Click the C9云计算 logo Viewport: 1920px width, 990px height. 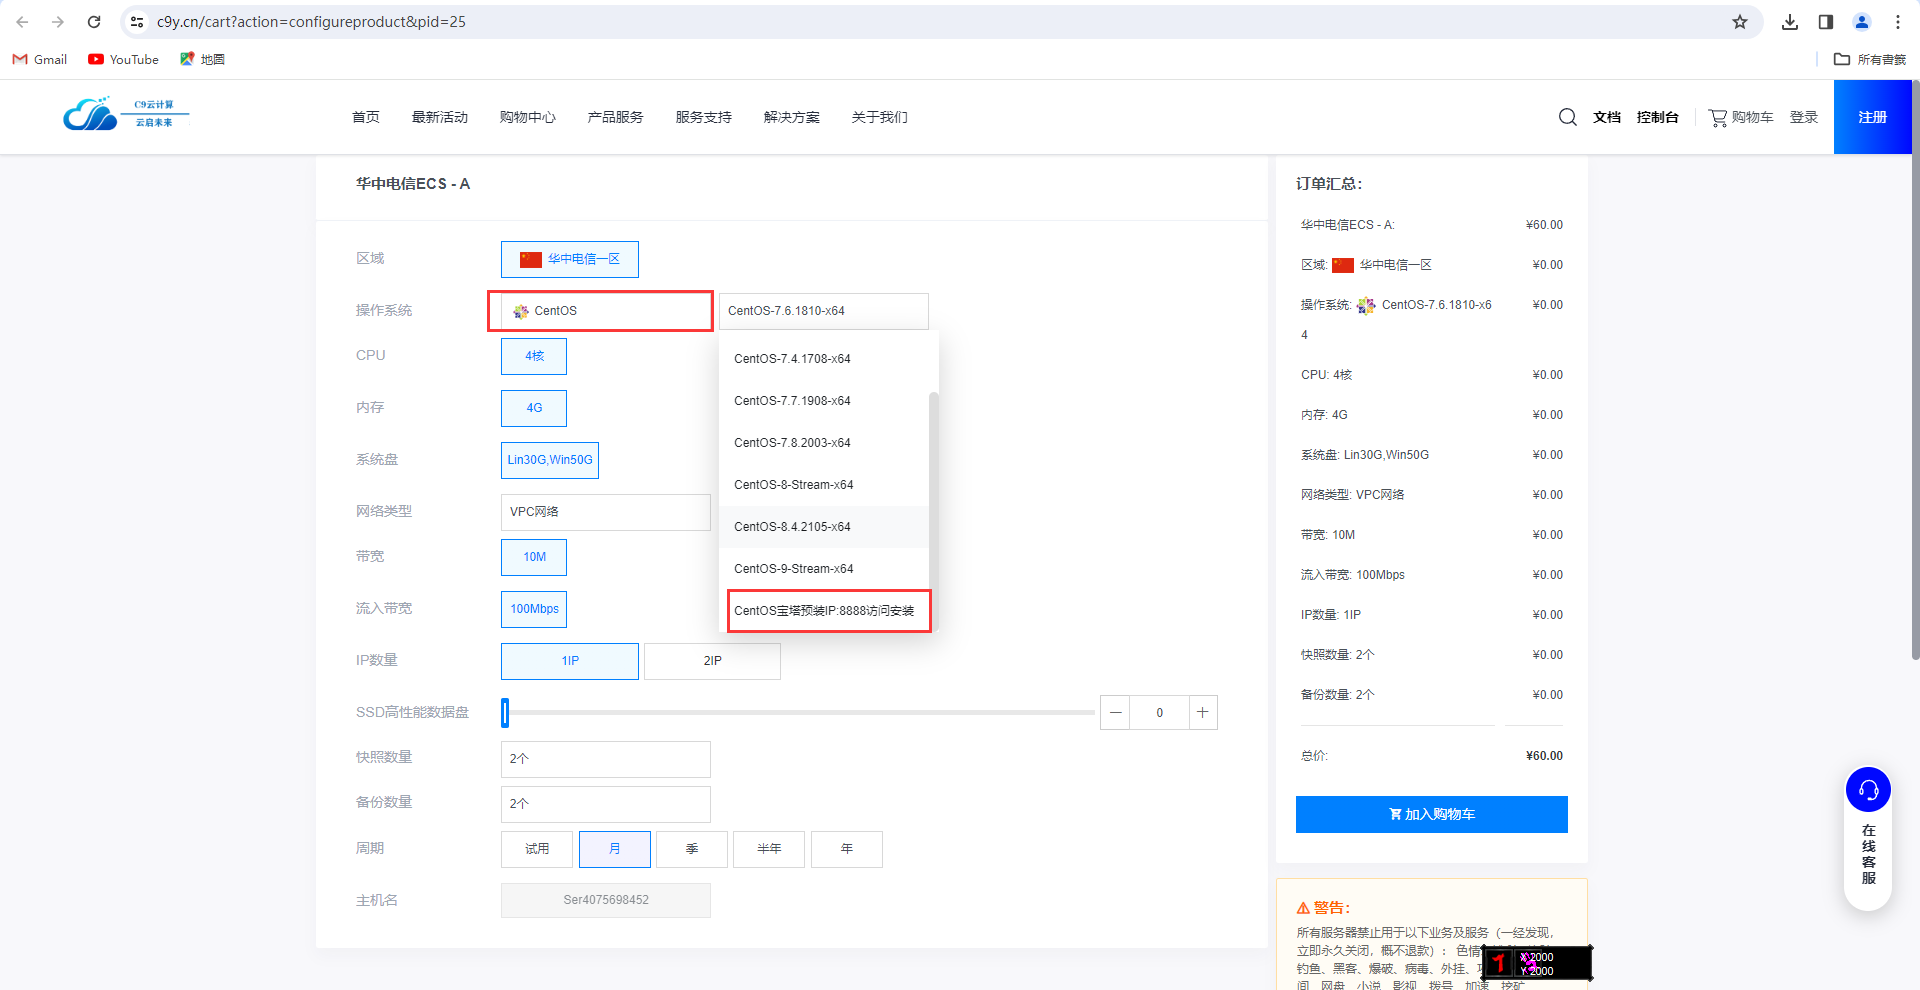(125, 115)
